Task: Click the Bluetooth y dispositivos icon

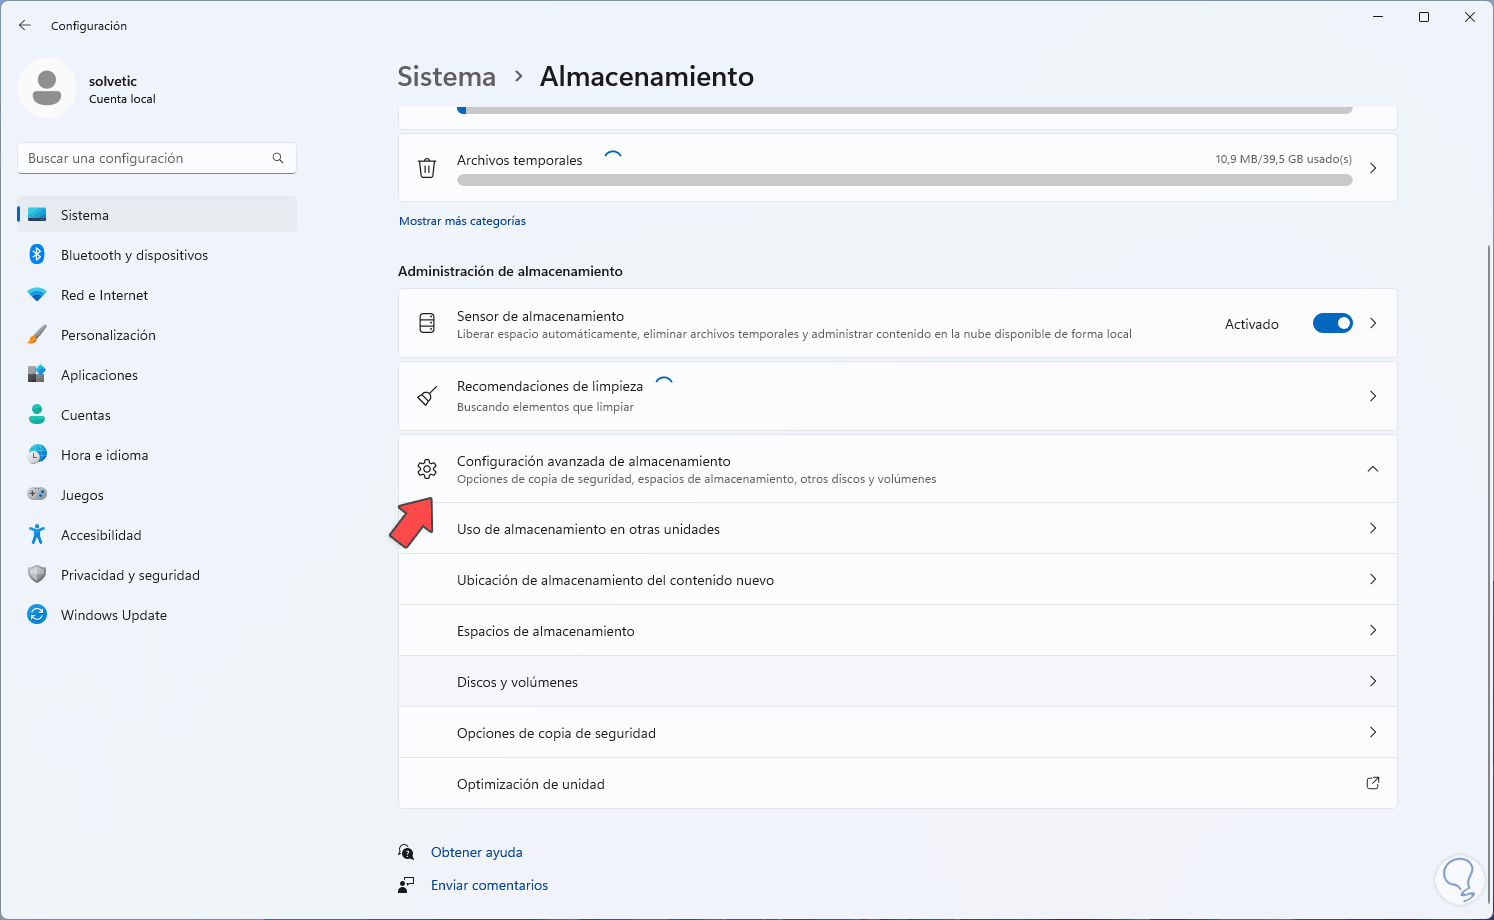Action: [37, 255]
